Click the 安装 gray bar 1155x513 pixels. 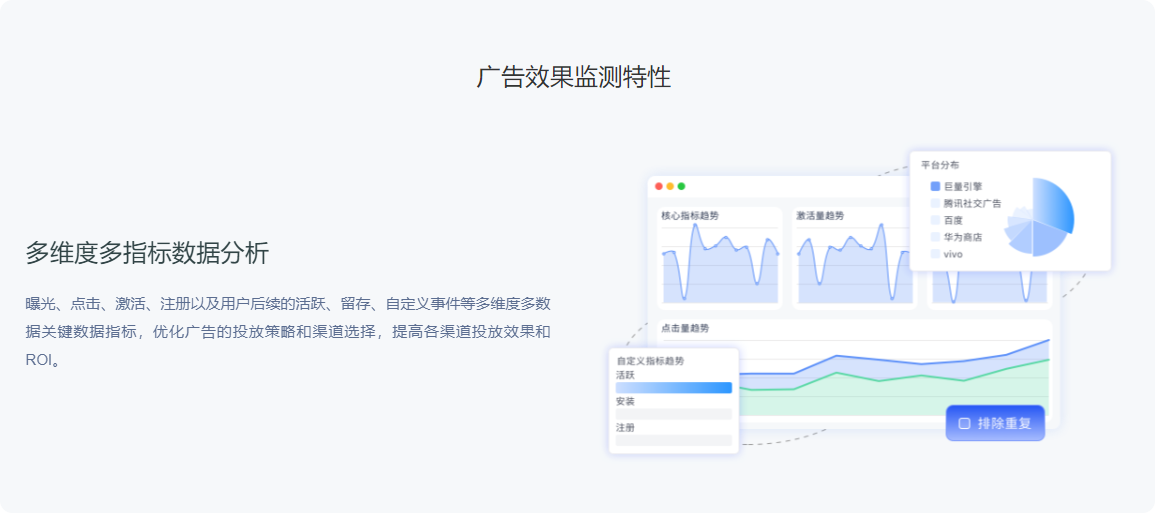coord(674,414)
